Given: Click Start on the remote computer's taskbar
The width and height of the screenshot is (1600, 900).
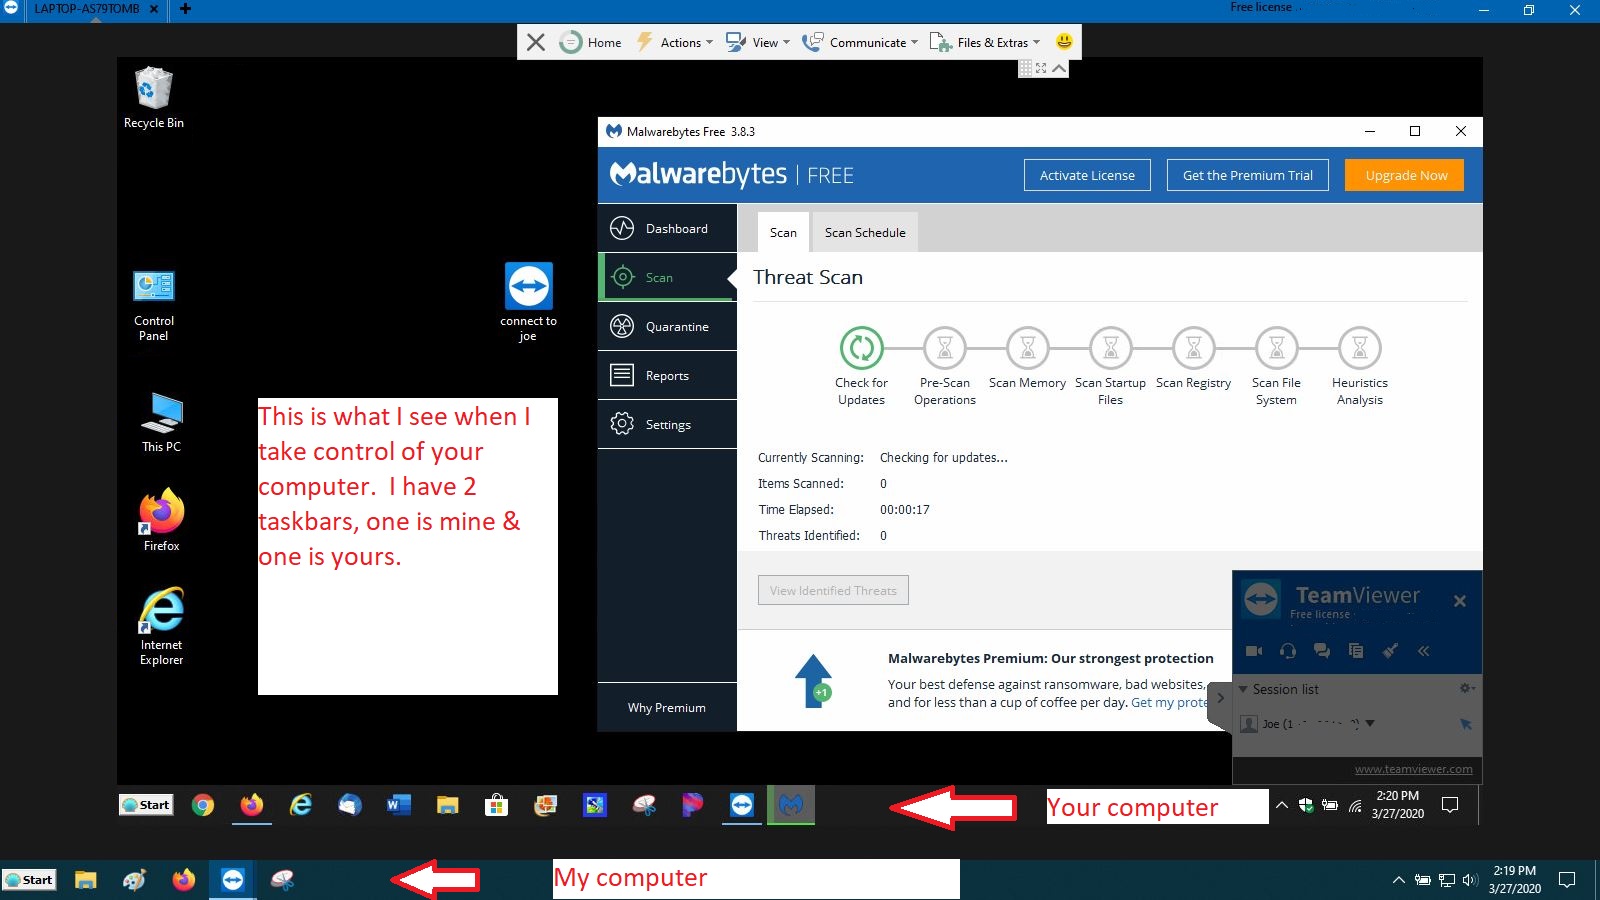Looking at the screenshot, I should pos(146,805).
